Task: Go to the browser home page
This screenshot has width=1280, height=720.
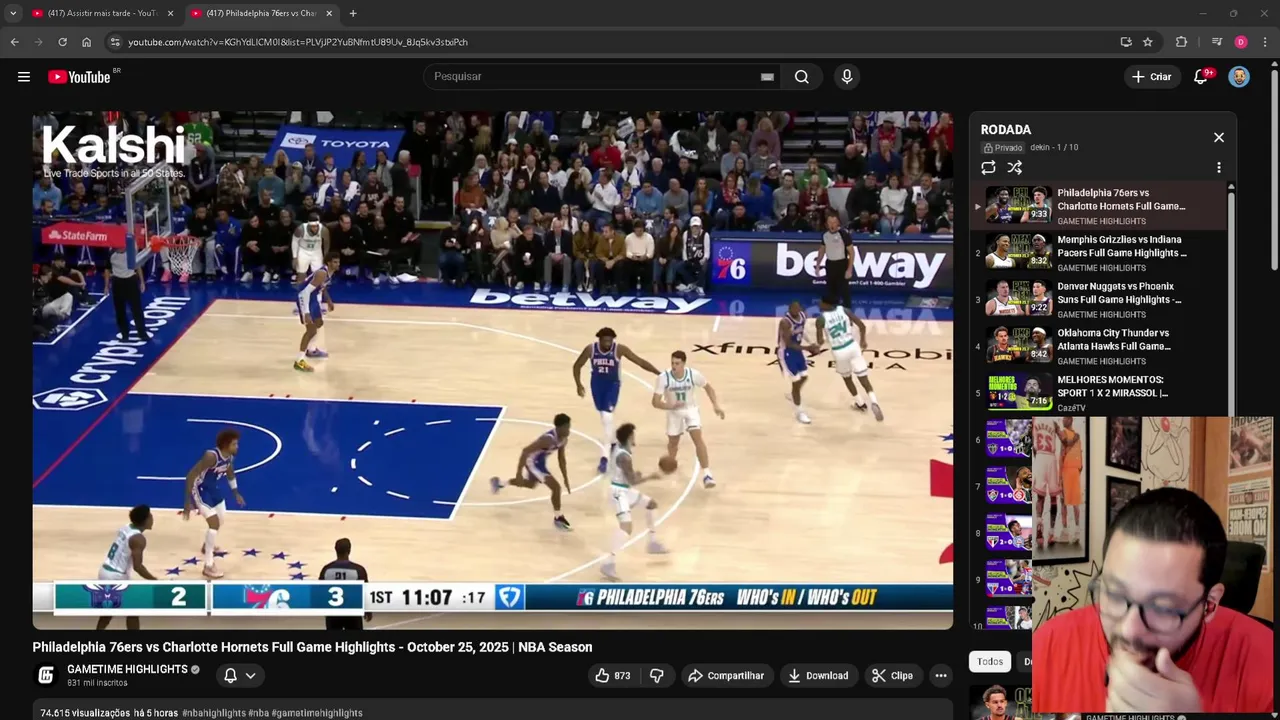Action: point(86,42)
